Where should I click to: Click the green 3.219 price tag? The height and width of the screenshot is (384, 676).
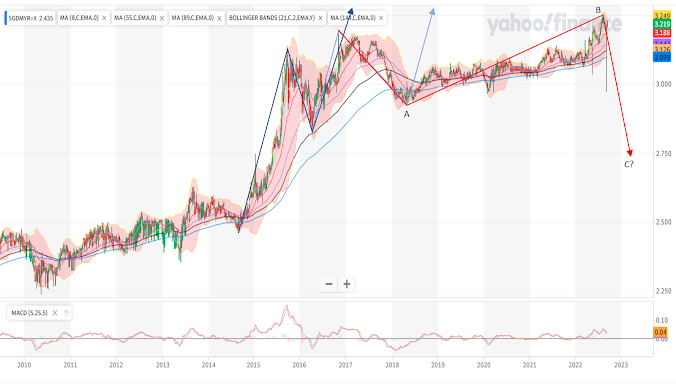point(662,24)
